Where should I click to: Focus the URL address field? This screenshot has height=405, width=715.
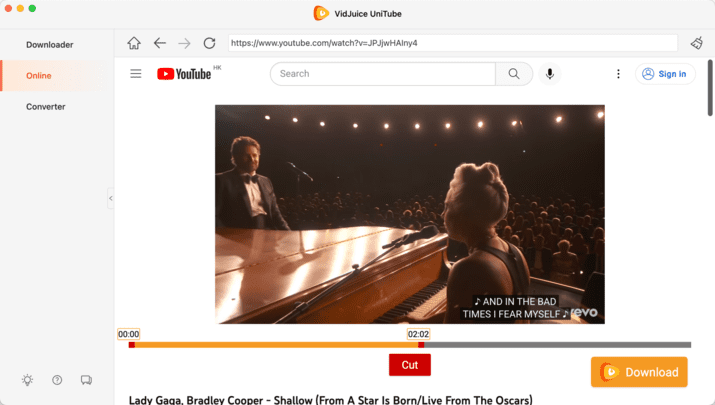click(452, 43)
